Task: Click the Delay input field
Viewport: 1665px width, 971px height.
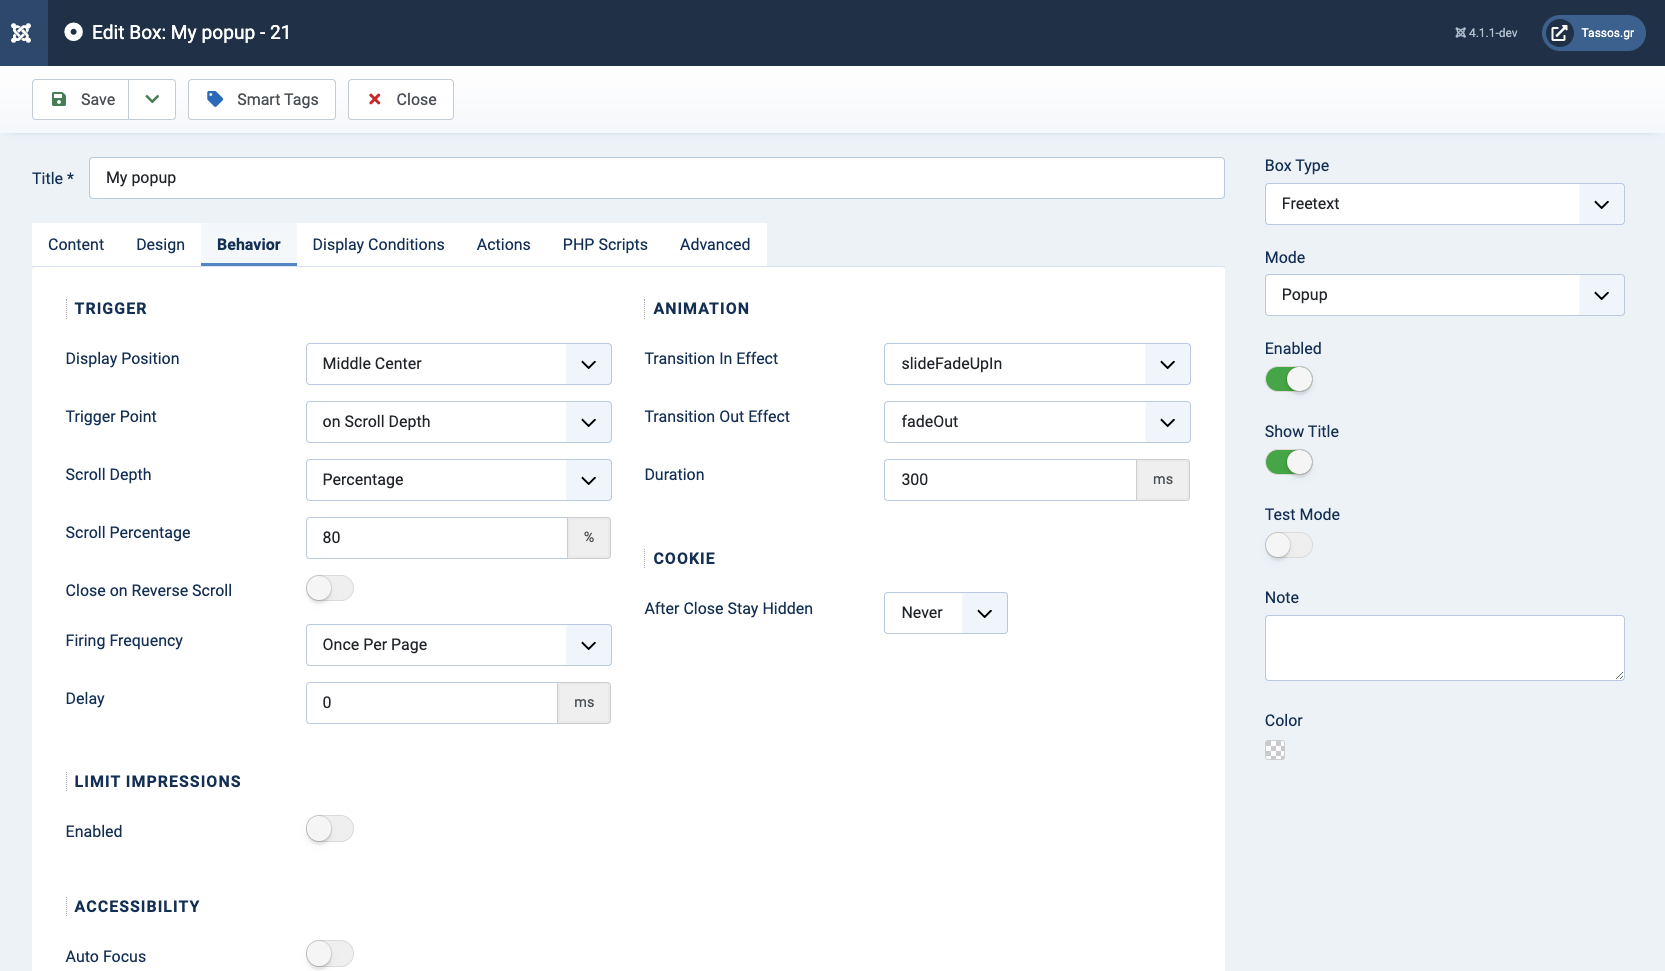Action: pyautogui.click(x=432, y=703)
